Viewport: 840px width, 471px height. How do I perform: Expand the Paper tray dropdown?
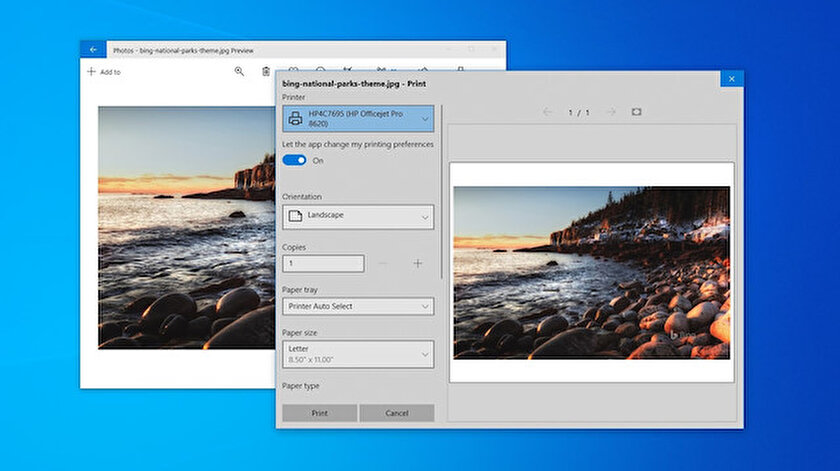pyautogui.click(x=358, y=306)
